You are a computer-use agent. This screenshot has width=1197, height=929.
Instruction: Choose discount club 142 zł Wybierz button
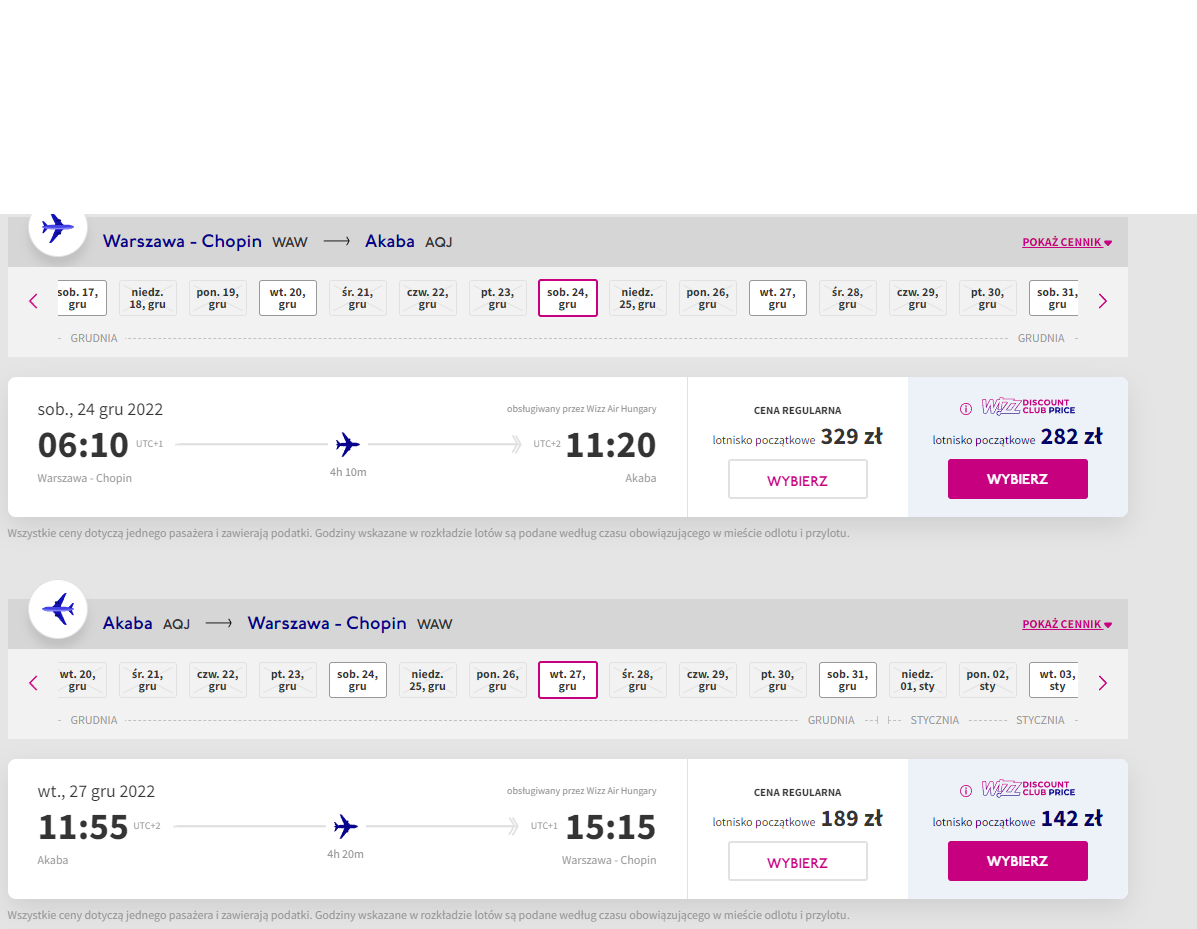1018,860
